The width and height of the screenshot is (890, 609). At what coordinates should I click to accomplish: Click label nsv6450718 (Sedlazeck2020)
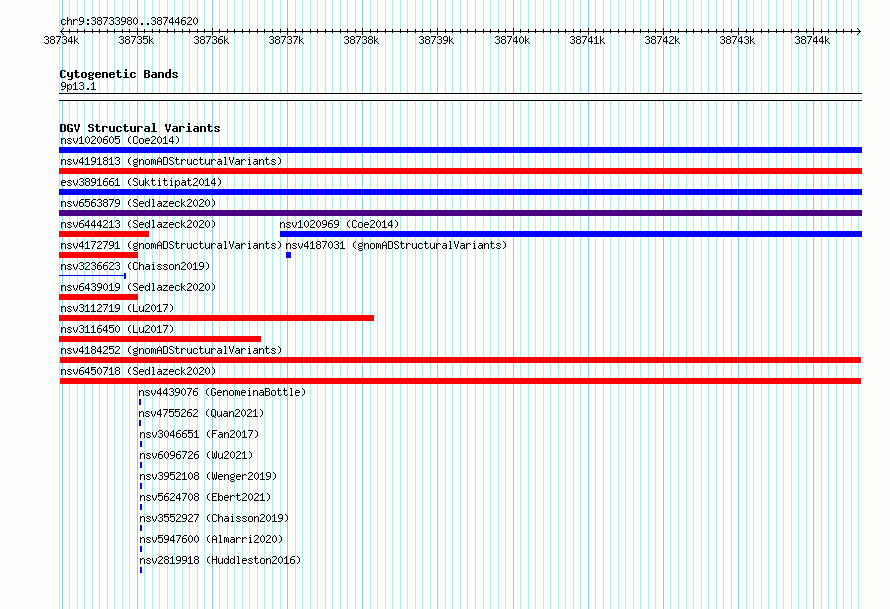138,371
